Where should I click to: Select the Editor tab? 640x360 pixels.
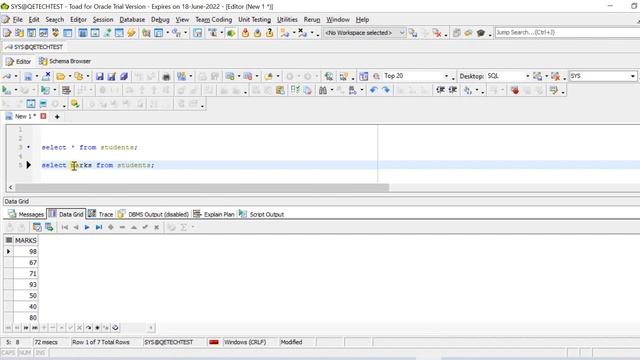(18, 61)
